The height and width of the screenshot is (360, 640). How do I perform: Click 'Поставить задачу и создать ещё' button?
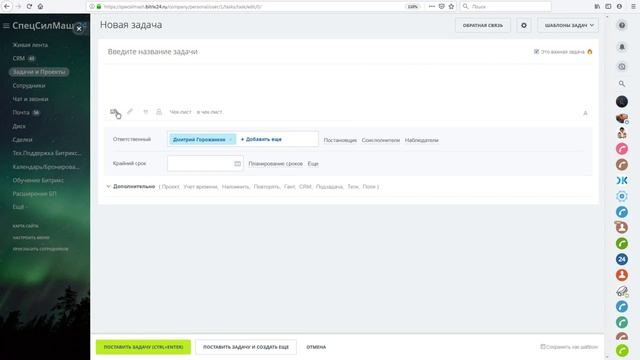coord(246,347)
